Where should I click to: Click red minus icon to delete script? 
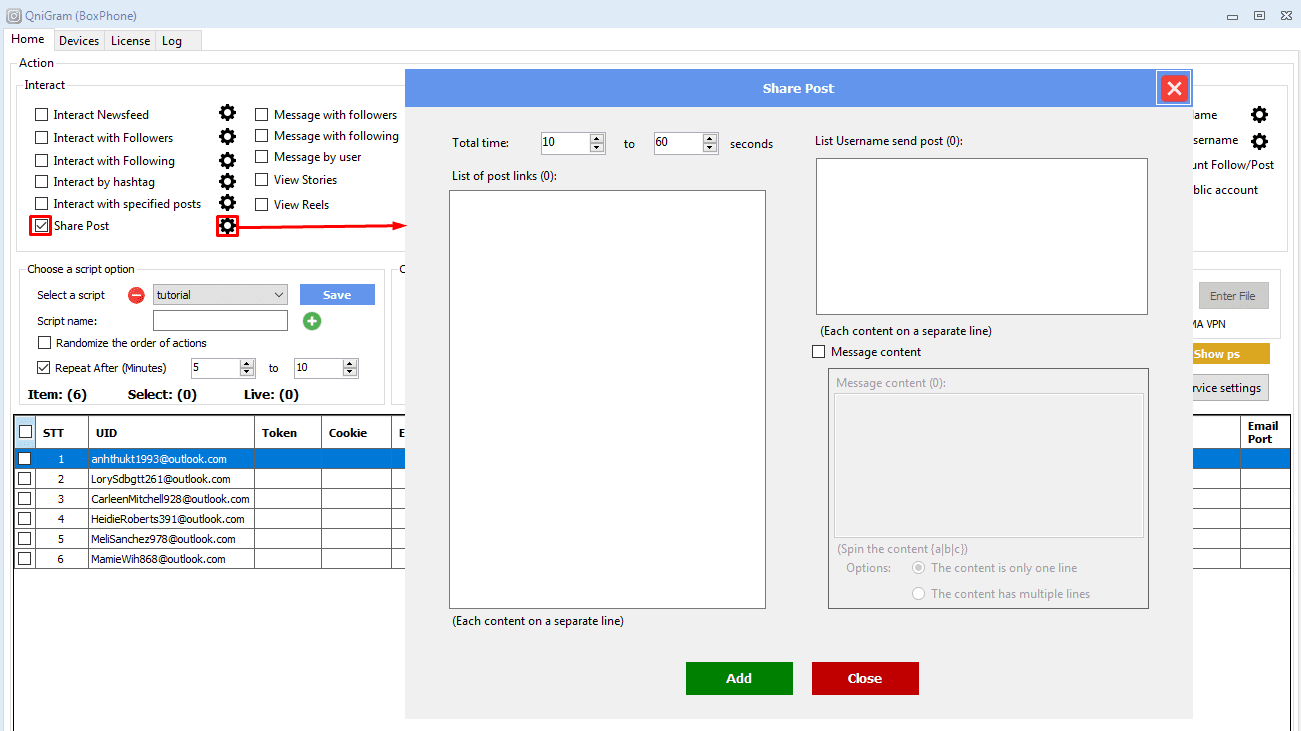[136, 295]
